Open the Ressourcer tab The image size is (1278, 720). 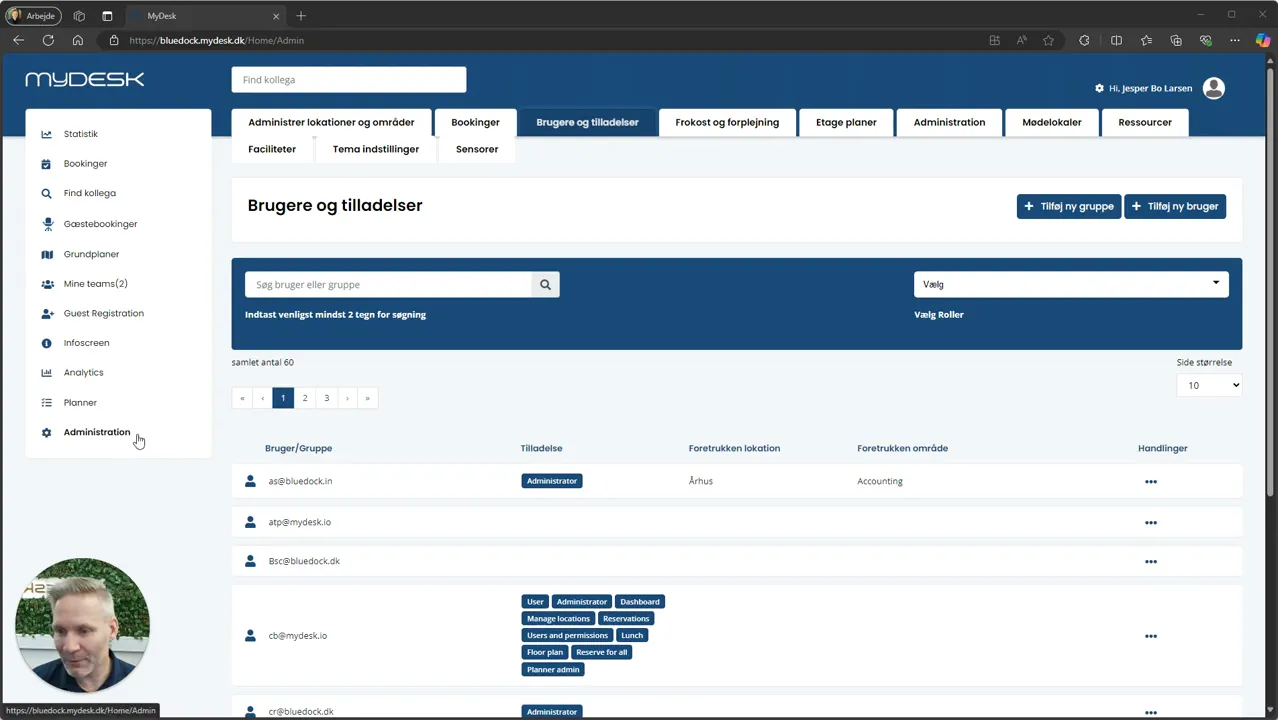(x=1145, y=122)
